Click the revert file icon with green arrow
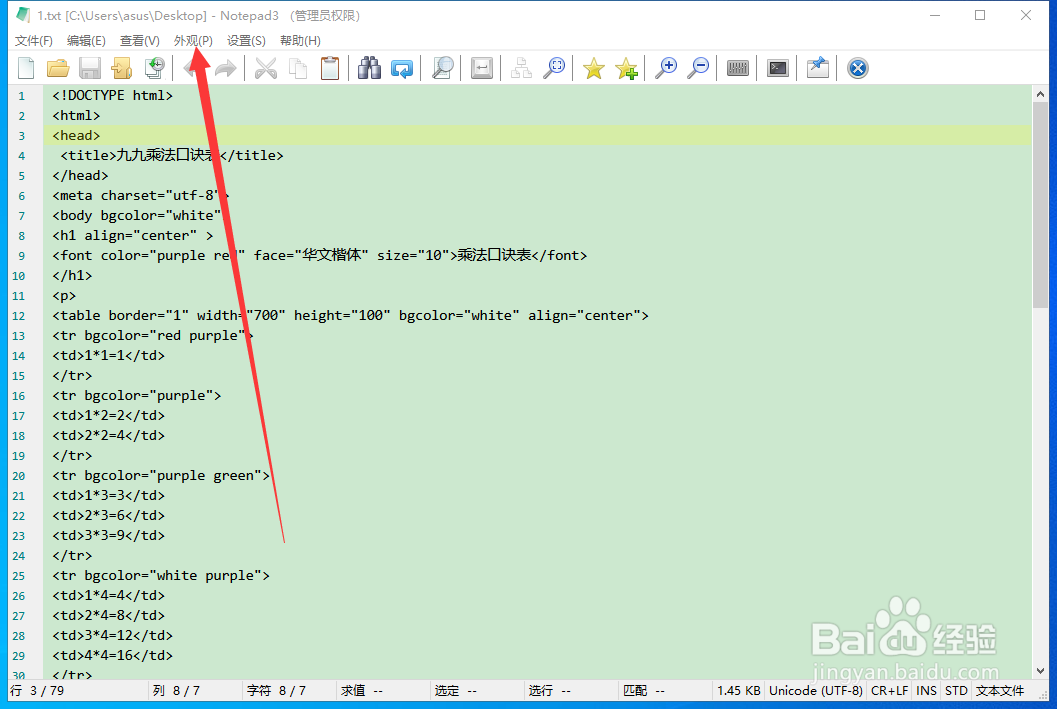 [154, 68]
